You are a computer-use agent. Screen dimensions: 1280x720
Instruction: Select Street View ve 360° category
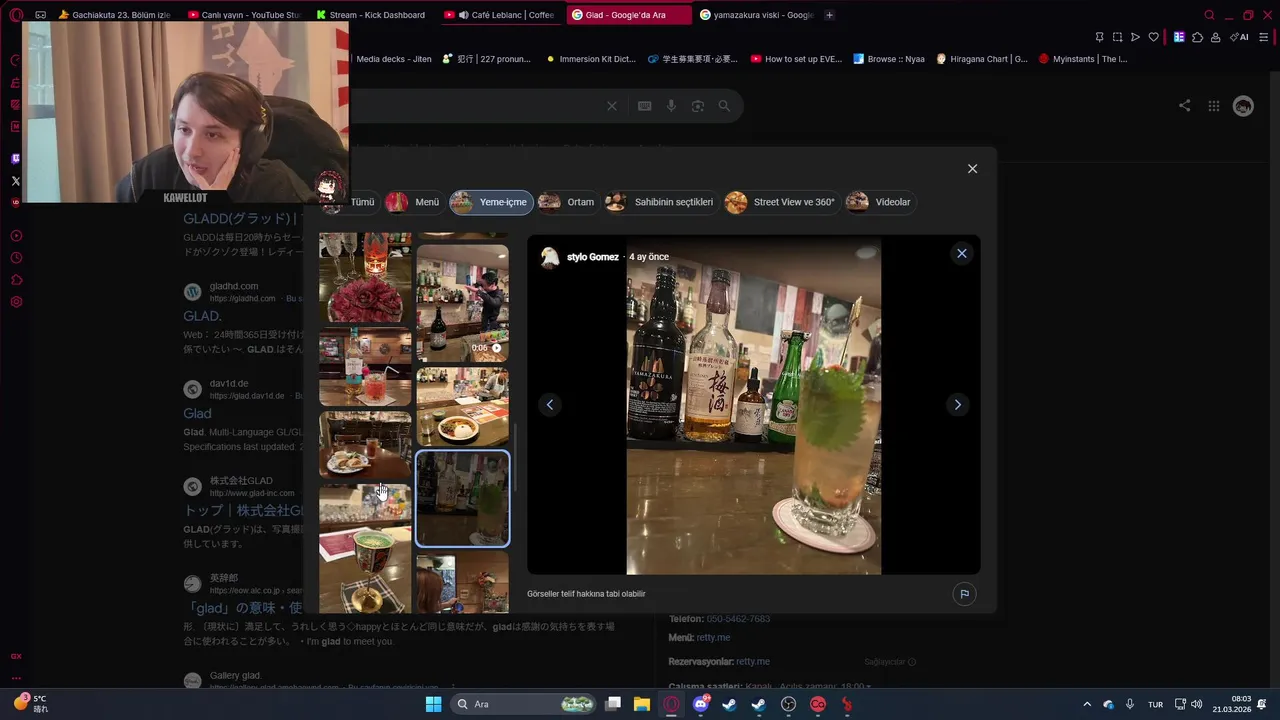pos(781,202)
